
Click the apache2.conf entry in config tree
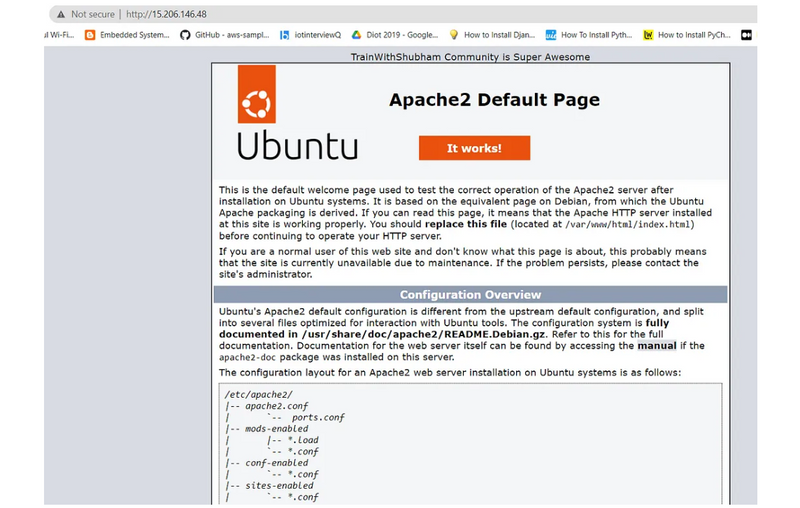point(260,405)
